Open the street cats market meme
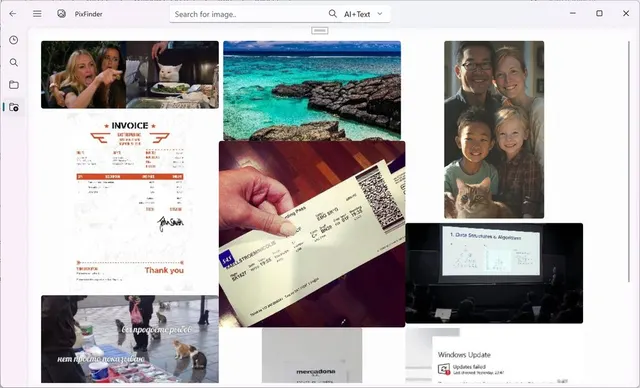Screen dimensions: 640x388 [x=130, y=339]
